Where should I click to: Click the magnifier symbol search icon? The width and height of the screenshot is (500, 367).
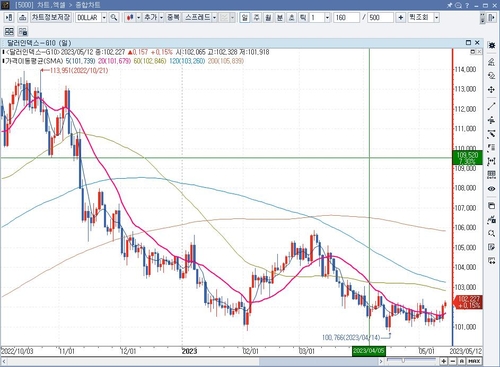114,17
